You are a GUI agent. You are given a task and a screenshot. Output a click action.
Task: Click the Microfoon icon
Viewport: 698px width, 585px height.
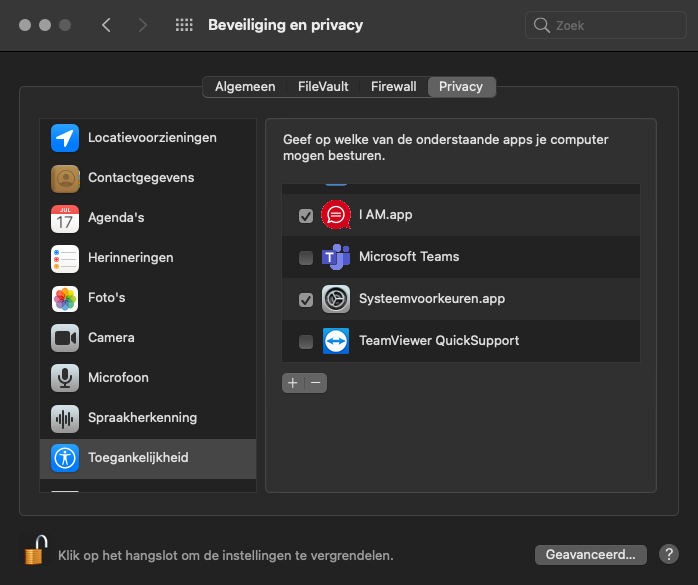pos(65,378)
